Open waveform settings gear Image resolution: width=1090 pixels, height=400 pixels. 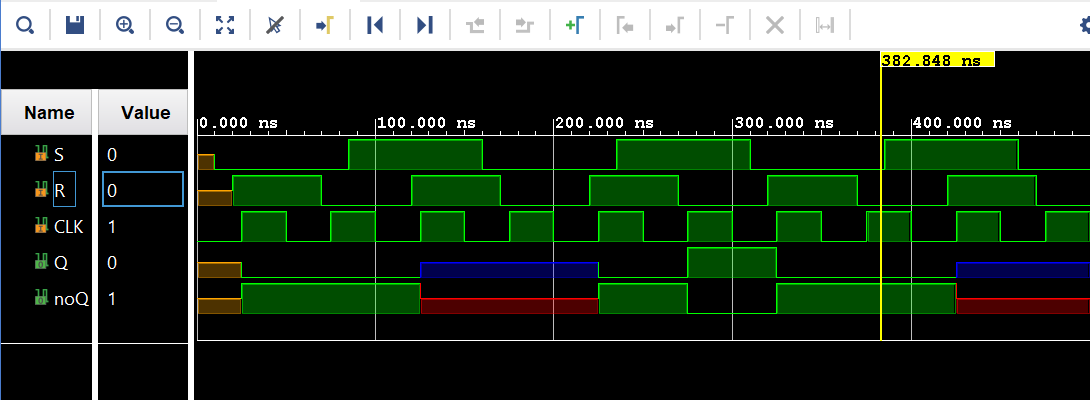(x=1084, y=26)
